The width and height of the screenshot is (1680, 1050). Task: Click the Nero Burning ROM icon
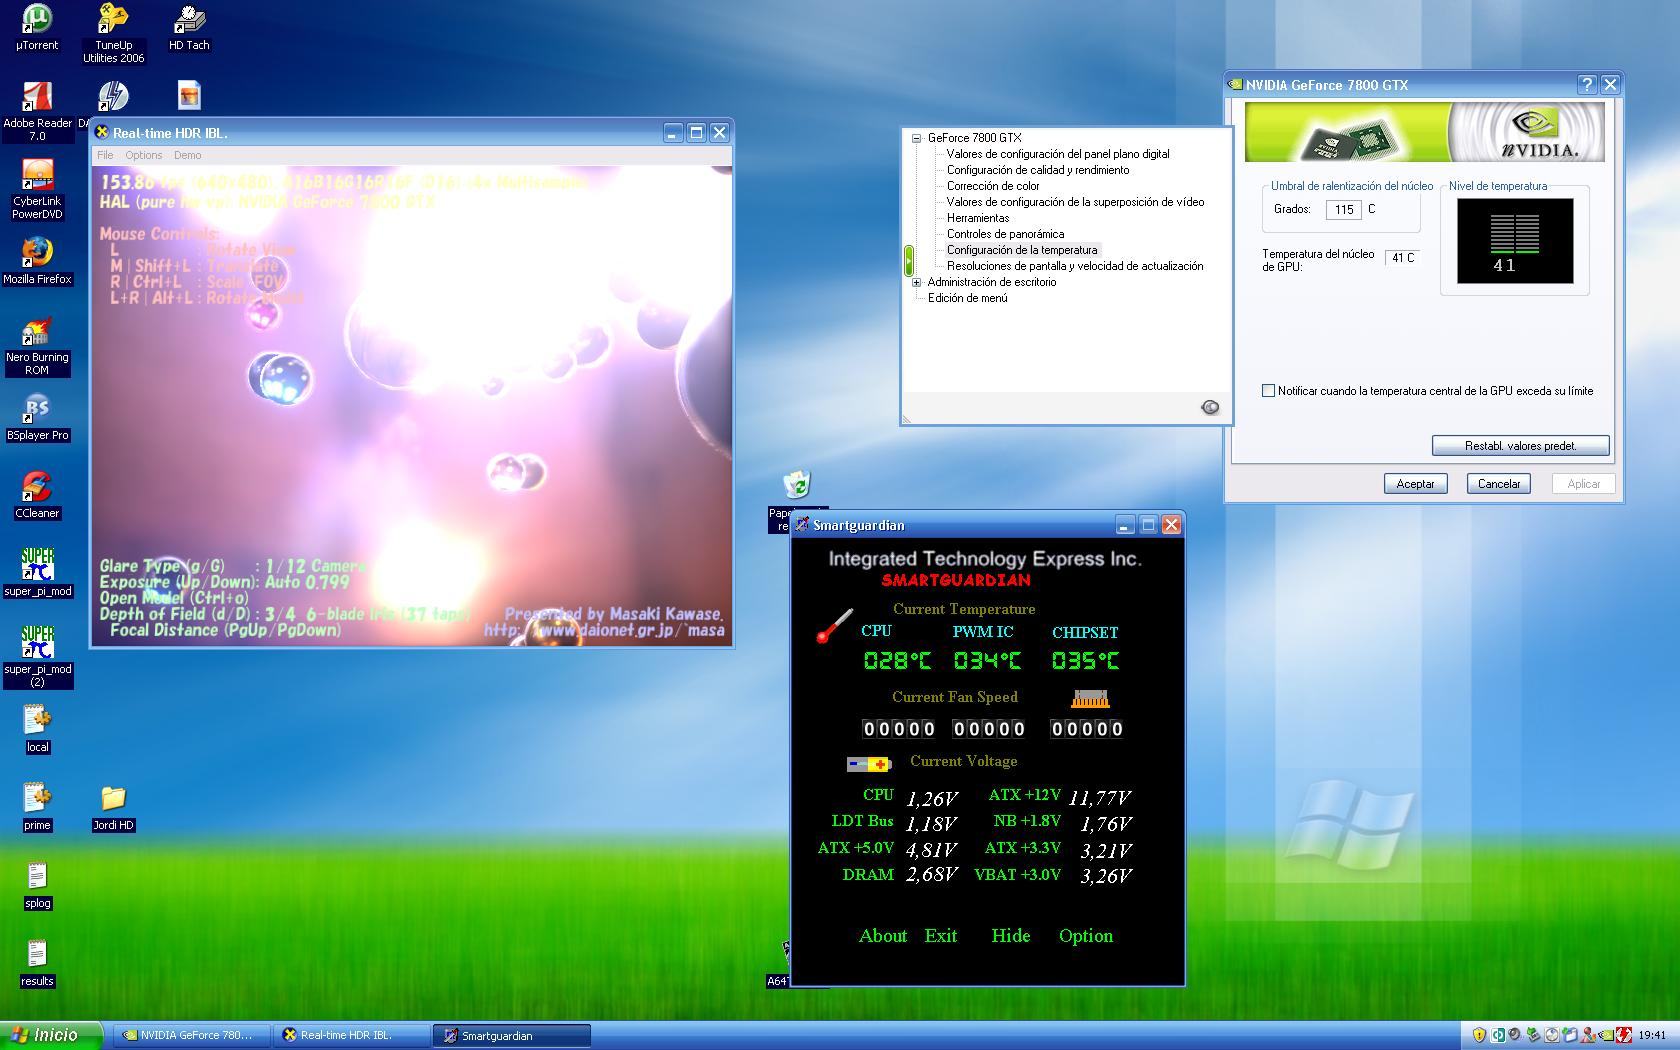(37, 345)
